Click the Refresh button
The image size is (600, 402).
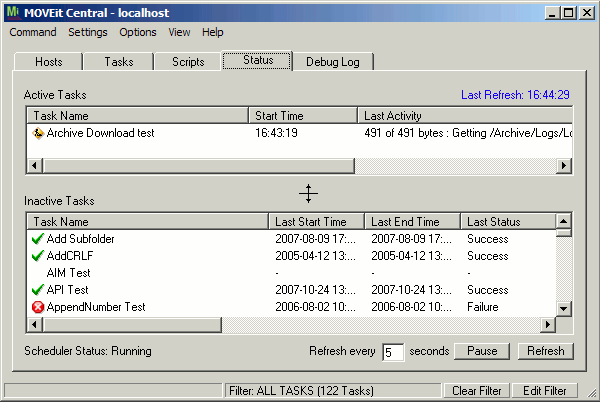[546, 351]
